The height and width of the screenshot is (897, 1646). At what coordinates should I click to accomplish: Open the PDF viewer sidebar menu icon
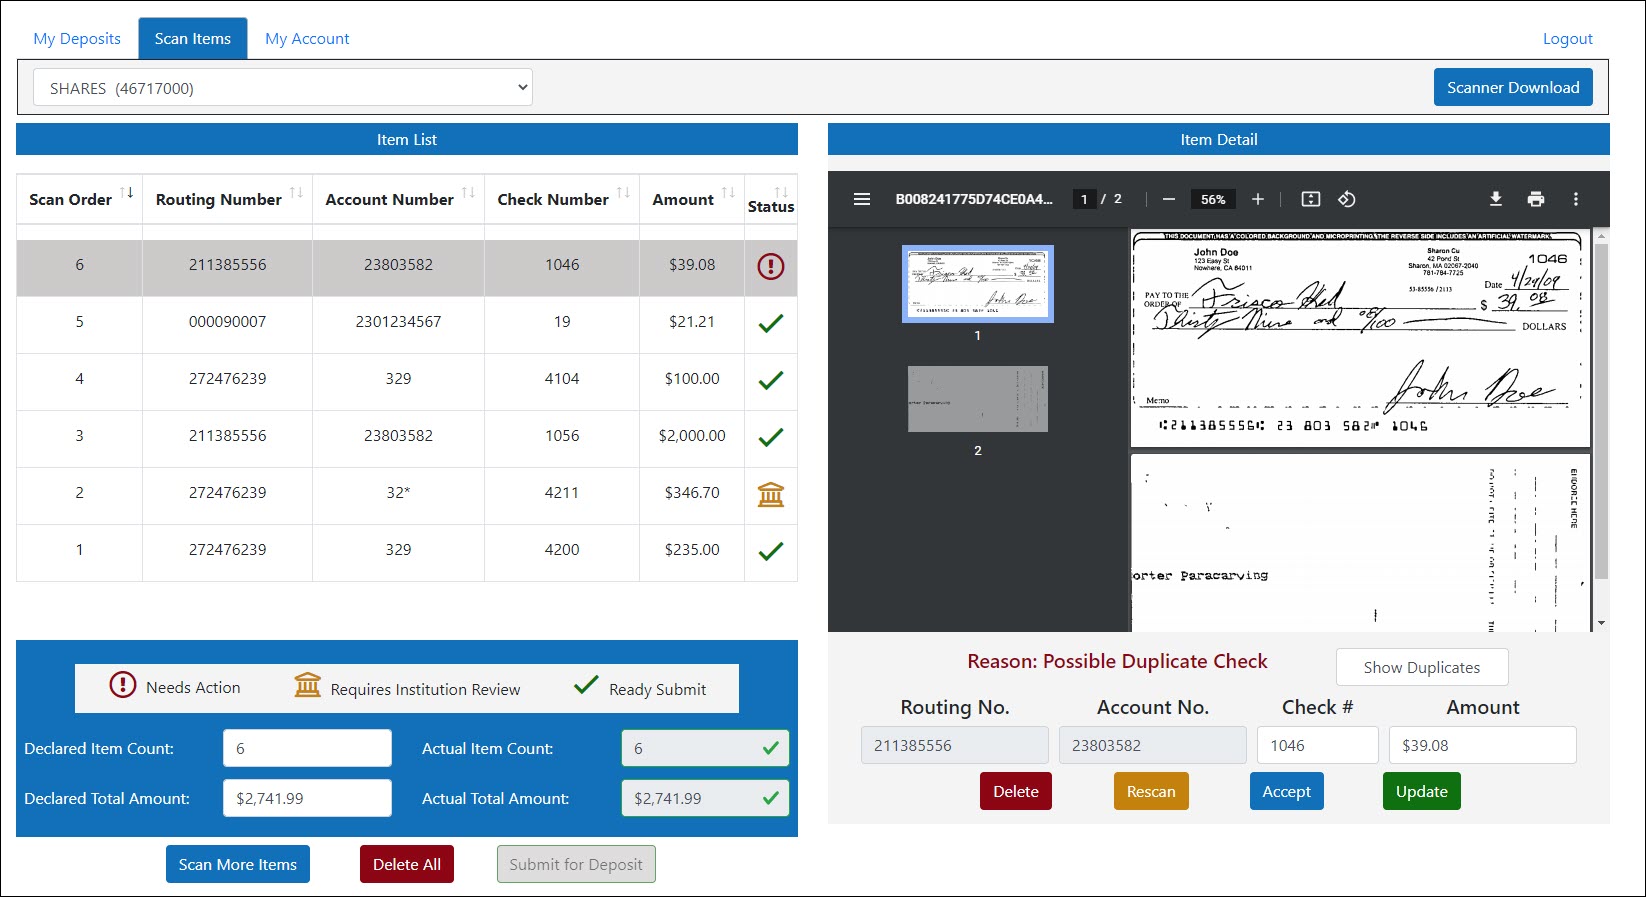(861, 199)
